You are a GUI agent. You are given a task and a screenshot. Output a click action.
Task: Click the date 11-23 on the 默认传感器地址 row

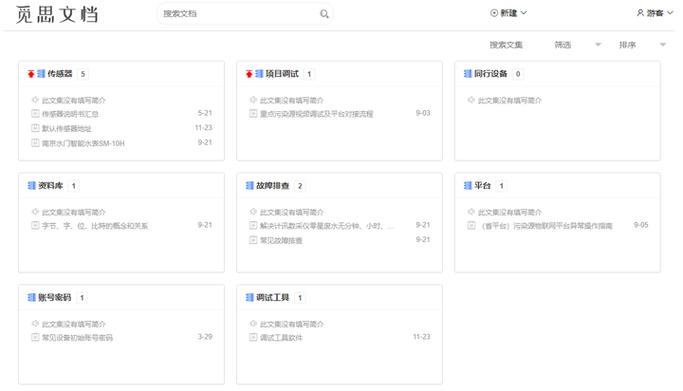click(x=203, y=128)
